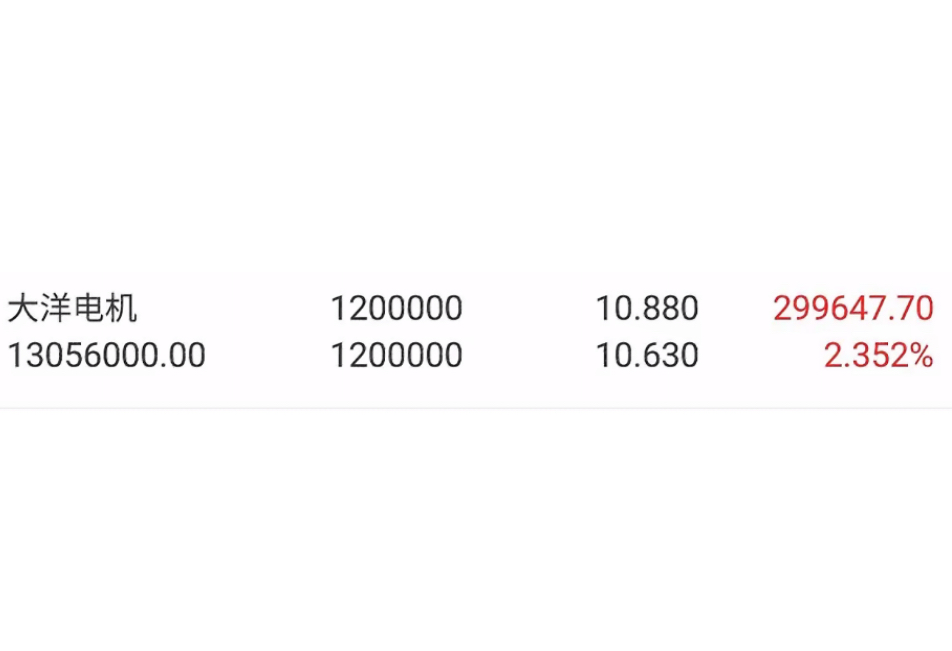Click the blank area beneath the divider line
This screenshot has width=952, height=651.
pyautogui.click(x=476, y=530)
